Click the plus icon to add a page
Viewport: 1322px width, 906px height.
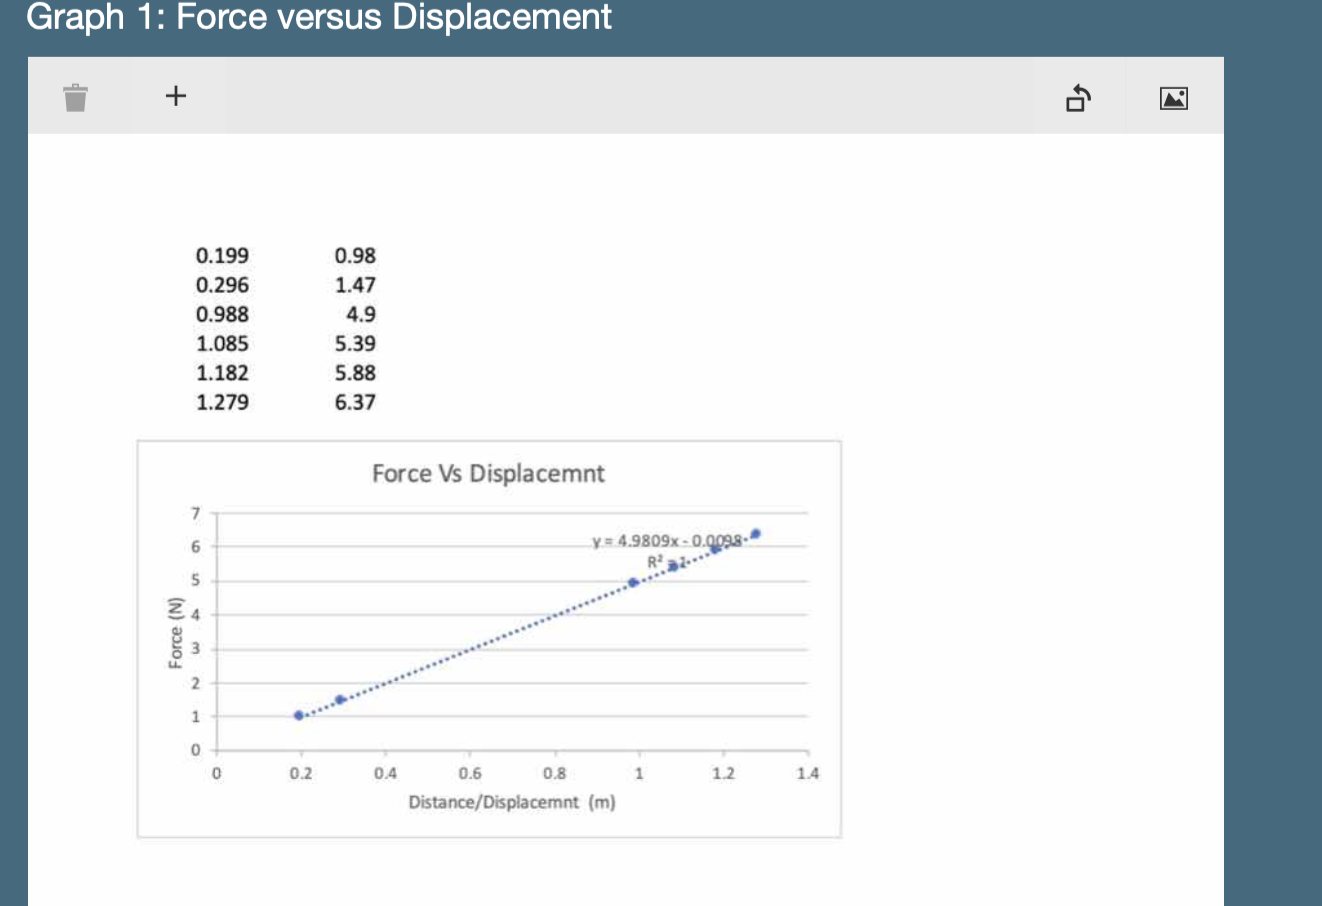(x=175, y=95)
